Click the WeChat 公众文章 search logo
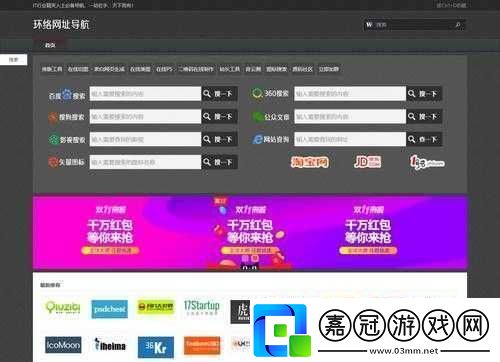Viewport: 500px width, 362px height. pos(271,117)
